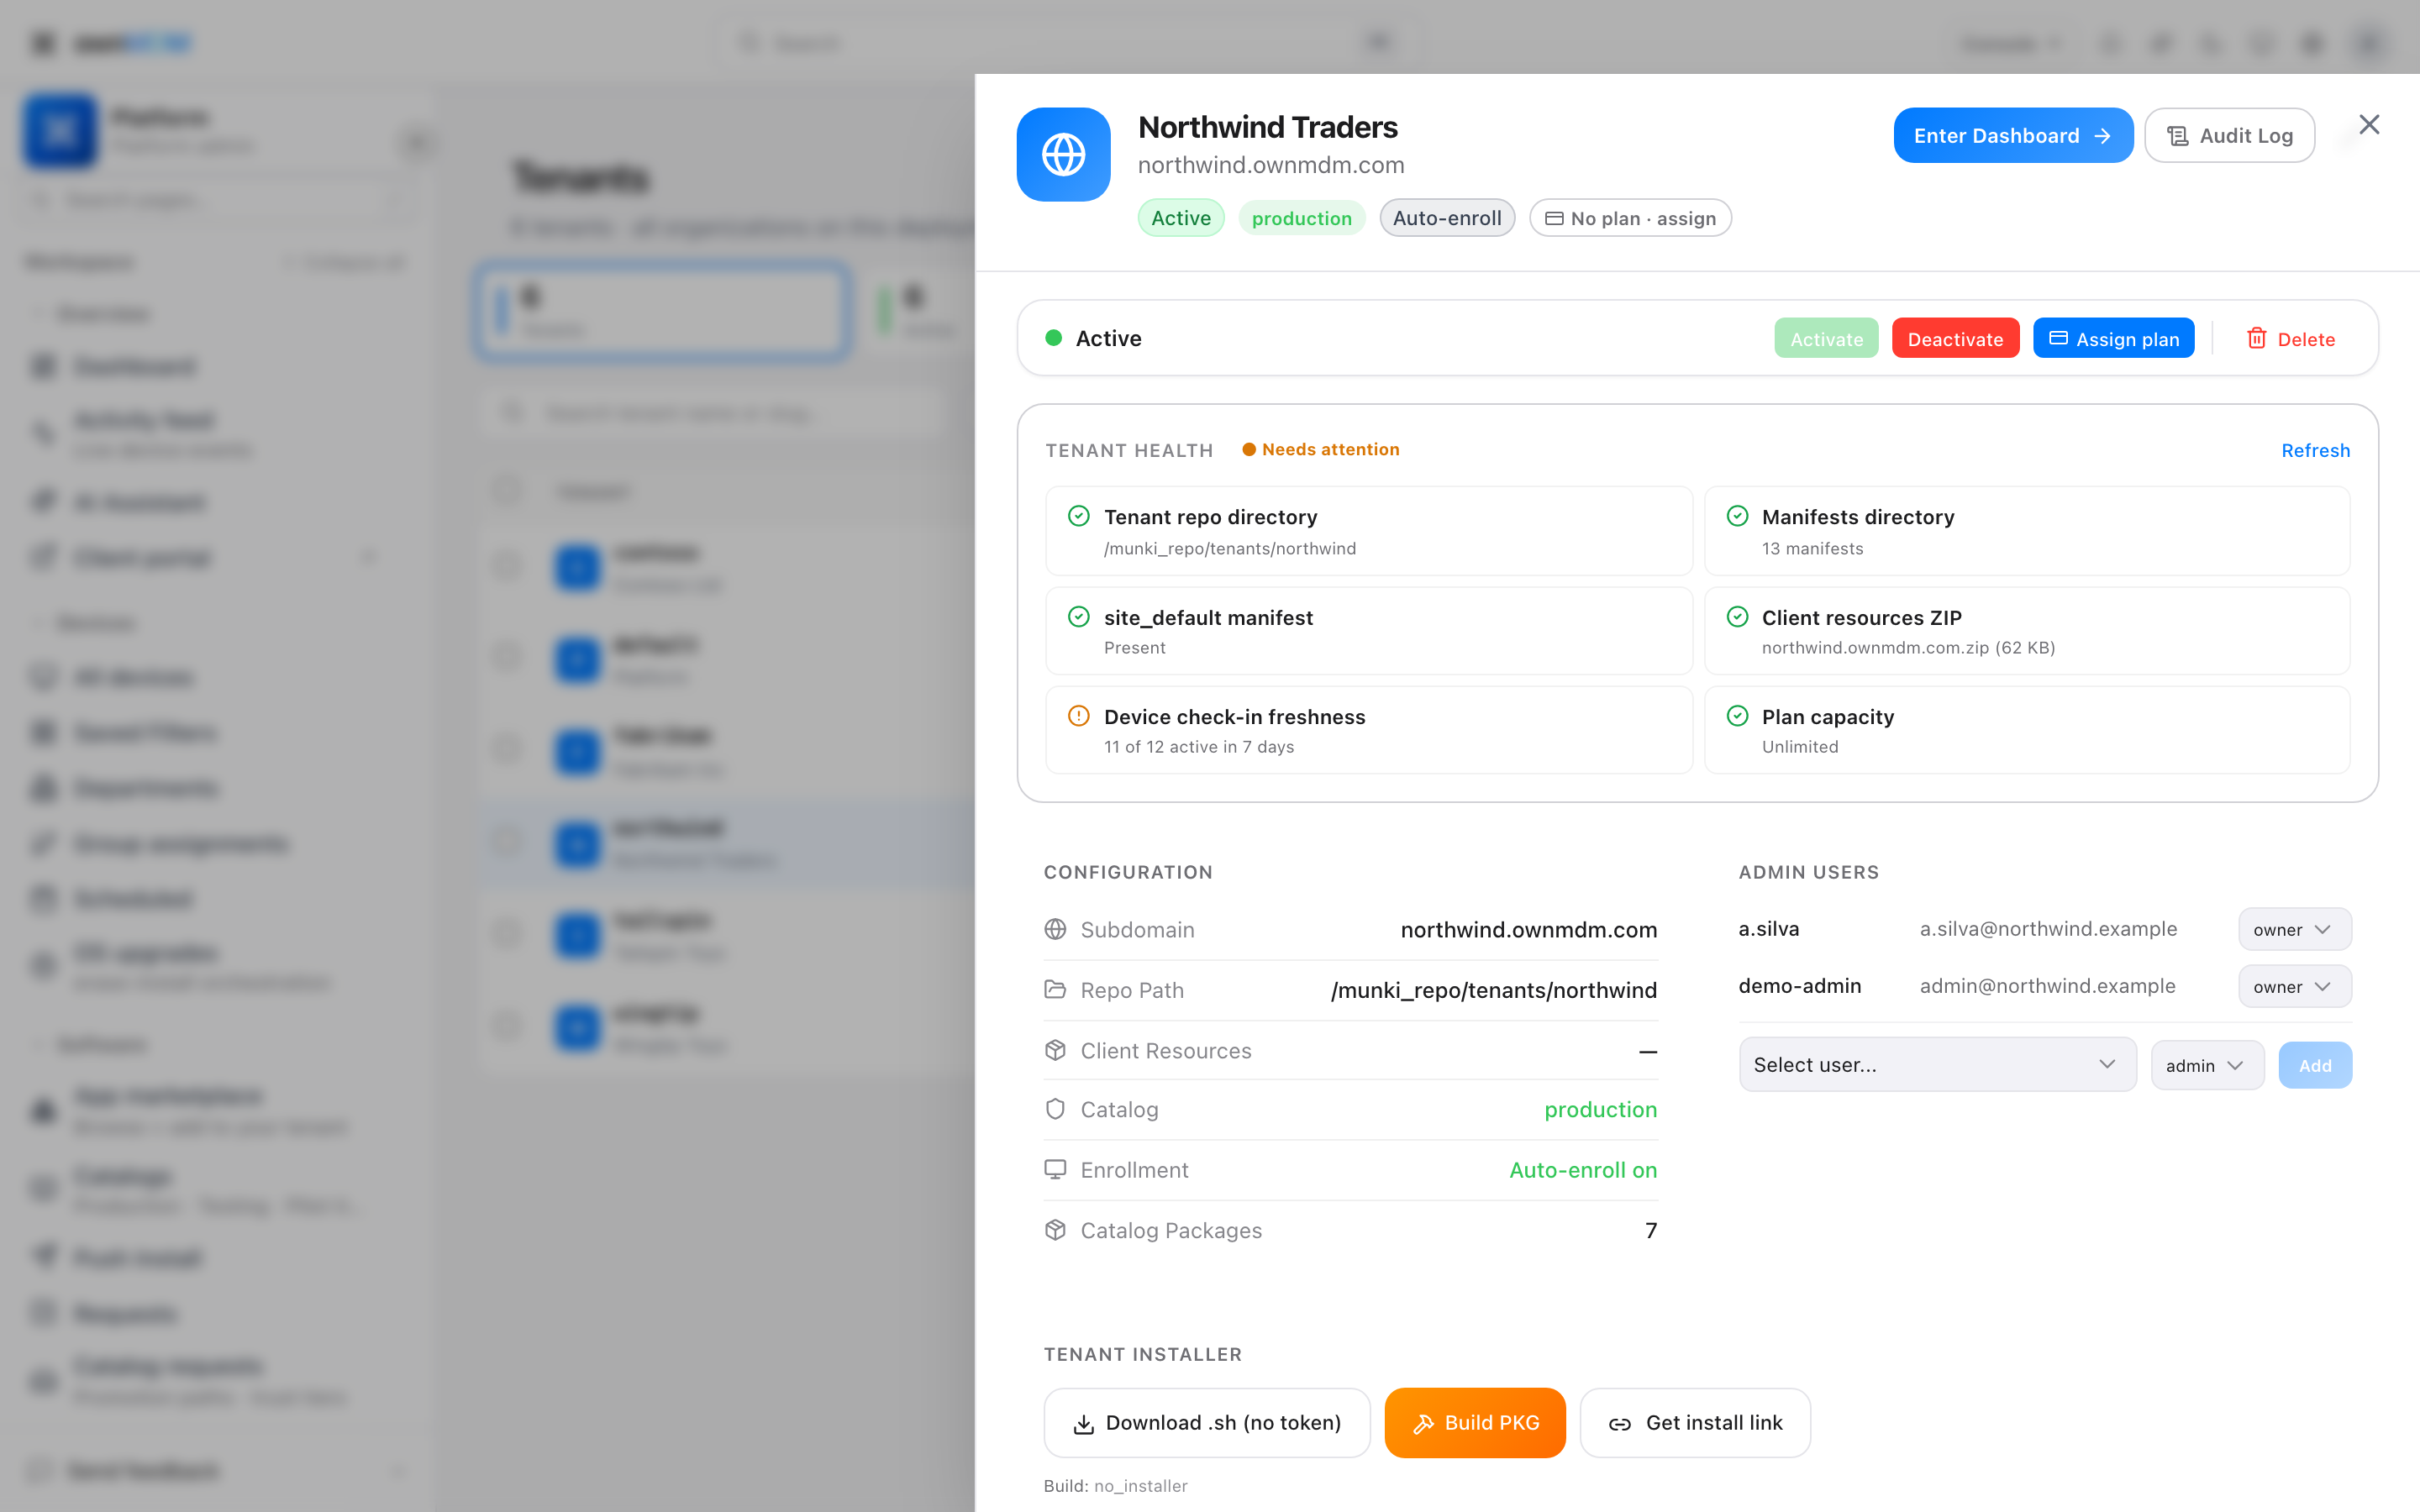The image size is (2420, 1512).
Task: Click the shield icon next to Catalog
Action: pos(1055,1109)
